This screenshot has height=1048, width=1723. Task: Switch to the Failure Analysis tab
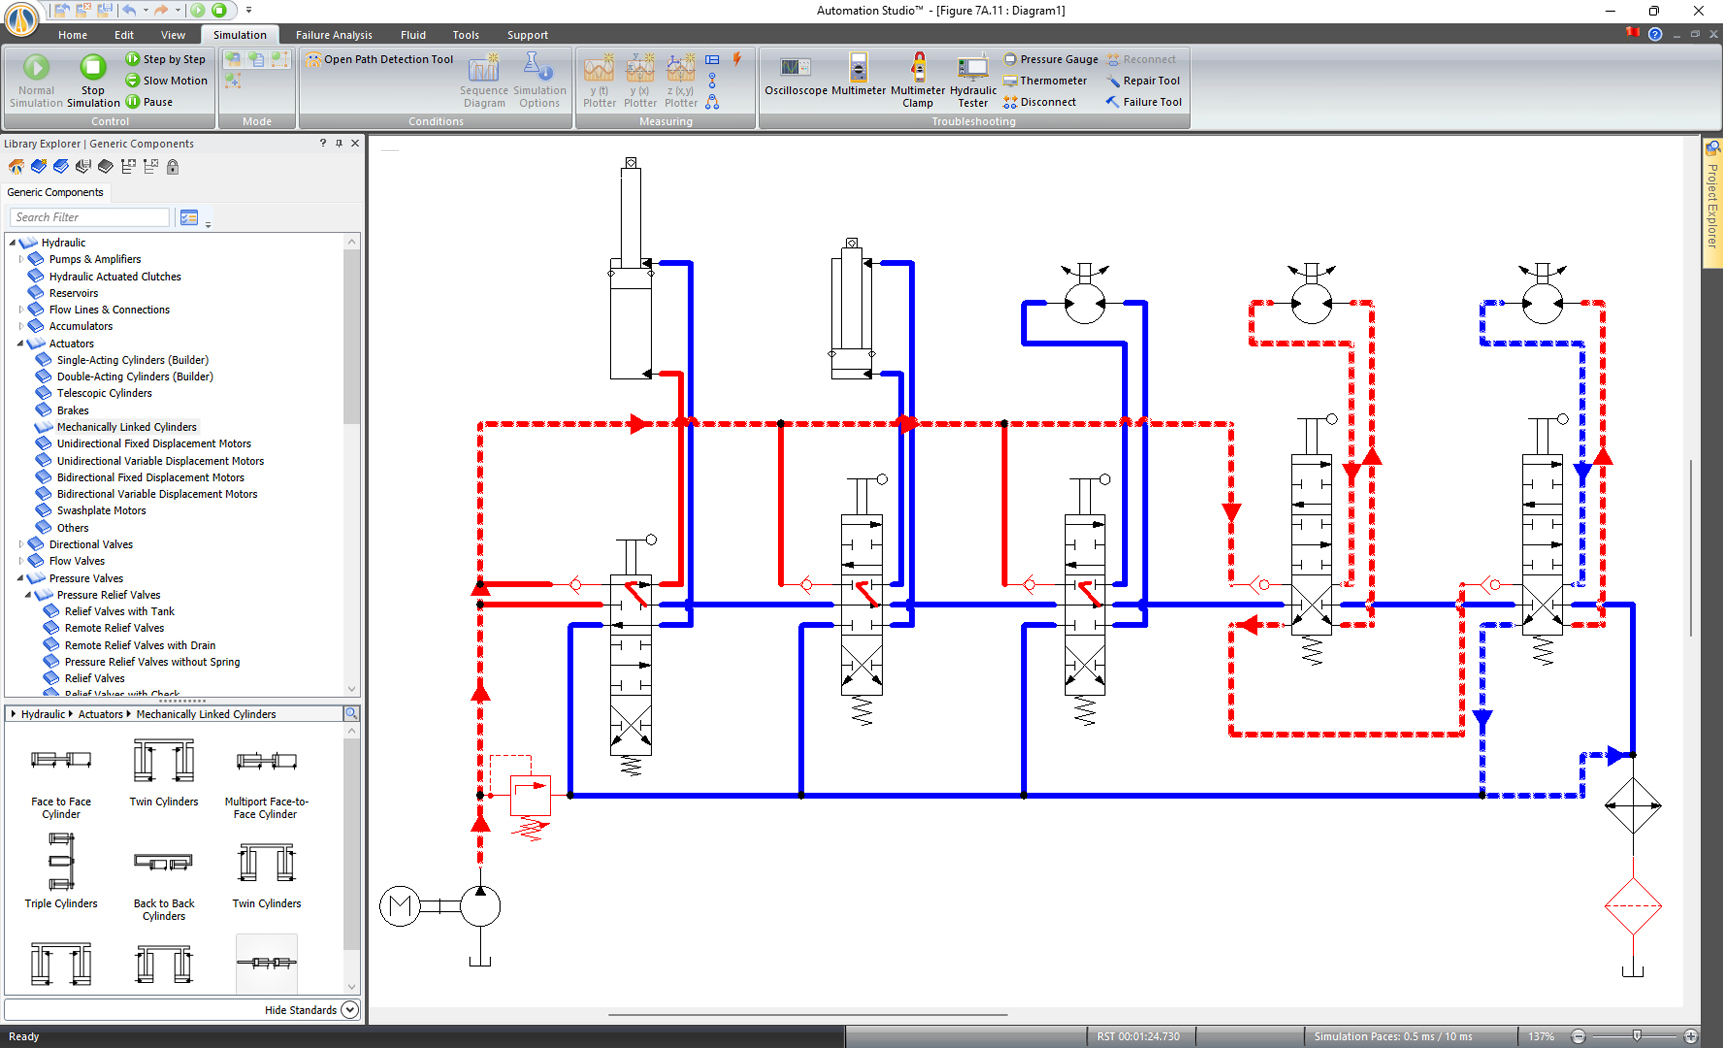[x=333, y=34]
